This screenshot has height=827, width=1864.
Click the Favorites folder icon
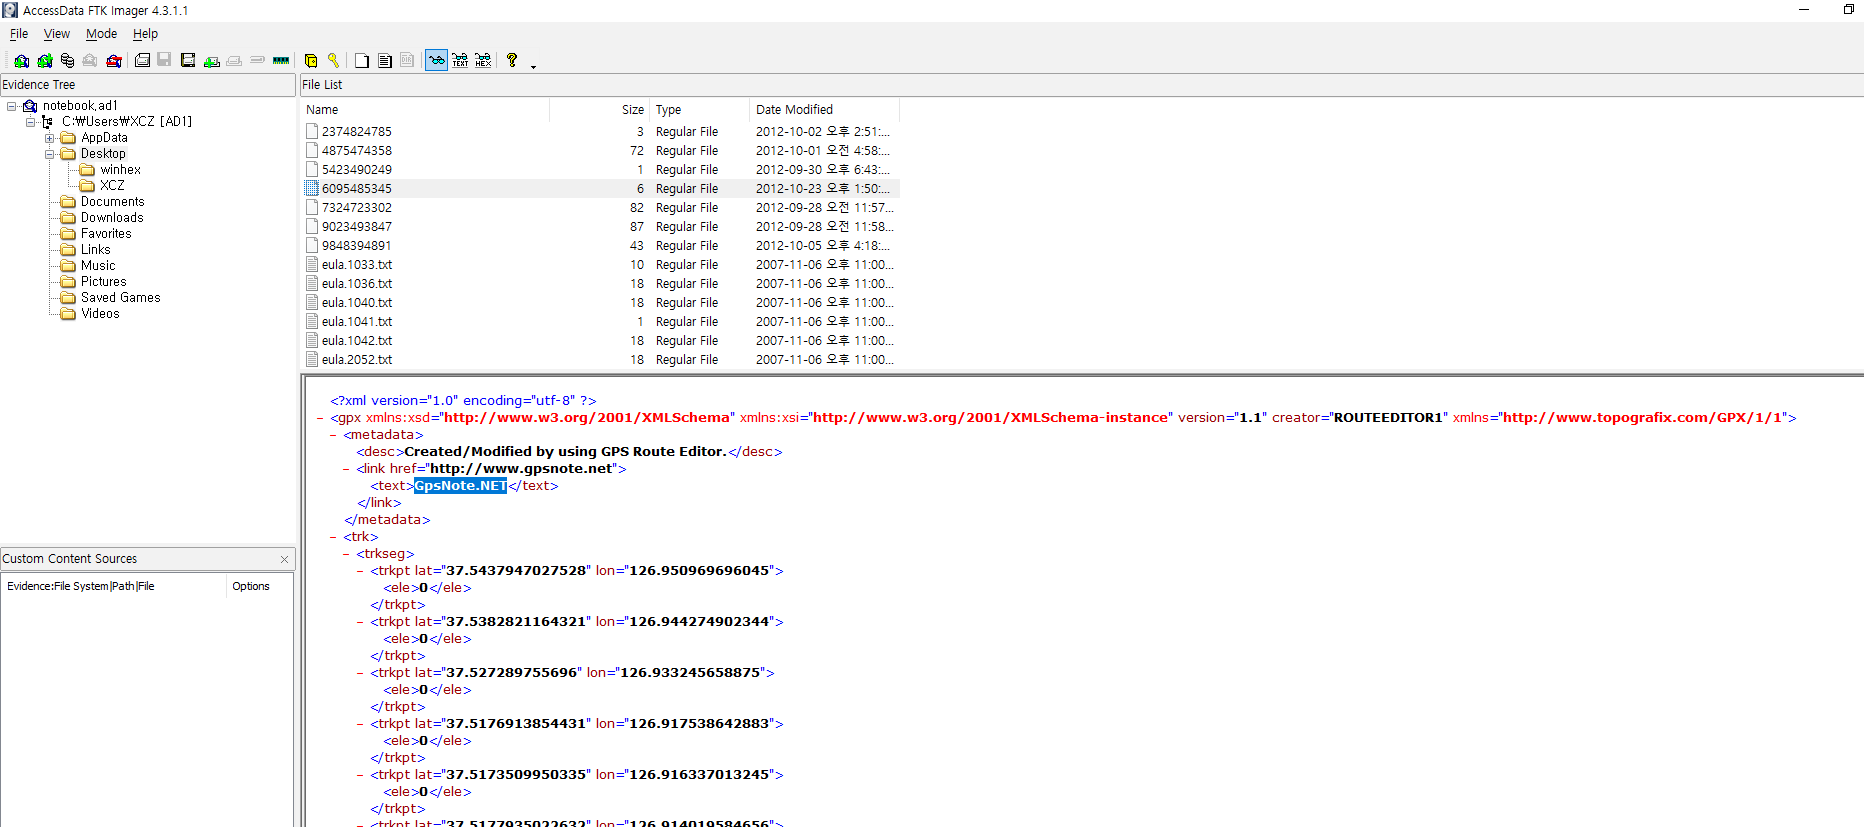pos(68,234)
